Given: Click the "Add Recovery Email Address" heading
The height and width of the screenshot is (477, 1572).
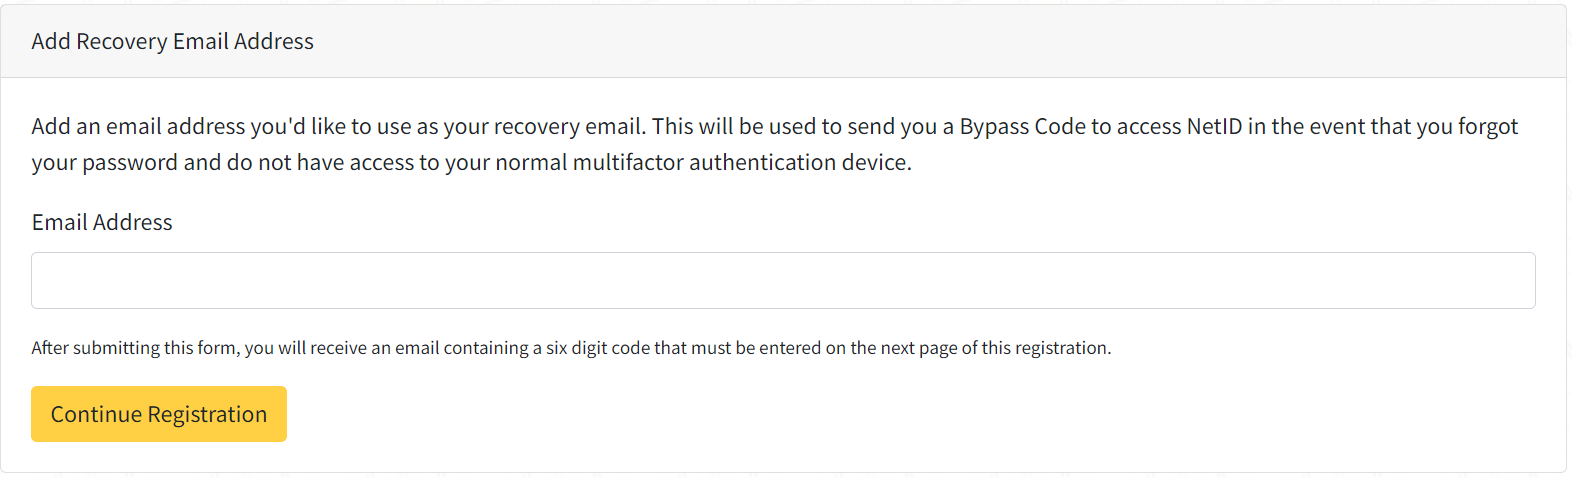Looking at the screenshot, I should pos(172,41).
